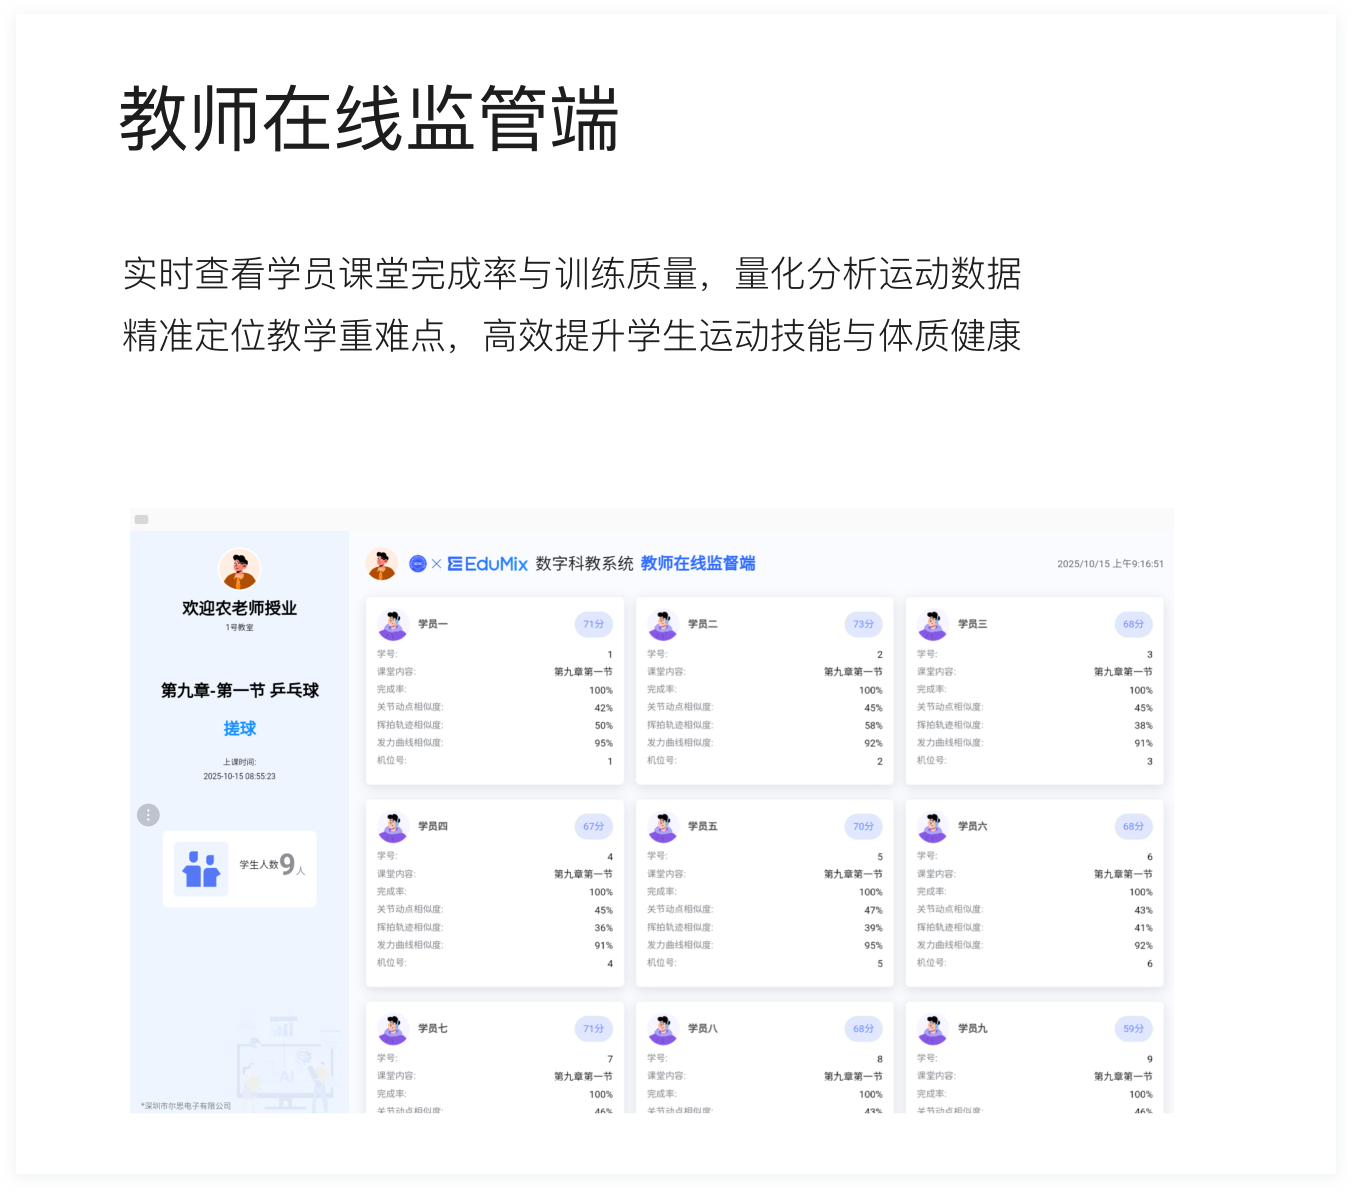
Task: Click the 教师在线监督端 title link
Action: (x=698, y=564)
